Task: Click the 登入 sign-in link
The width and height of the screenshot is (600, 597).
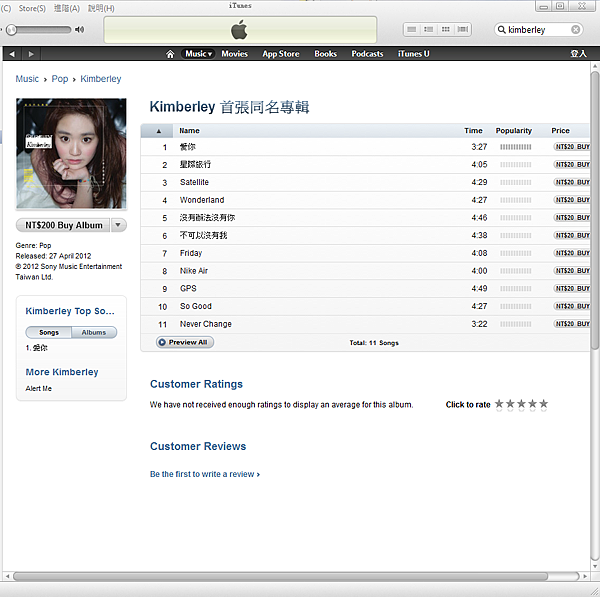Action: pyautogui.click(x=578, y=54)
